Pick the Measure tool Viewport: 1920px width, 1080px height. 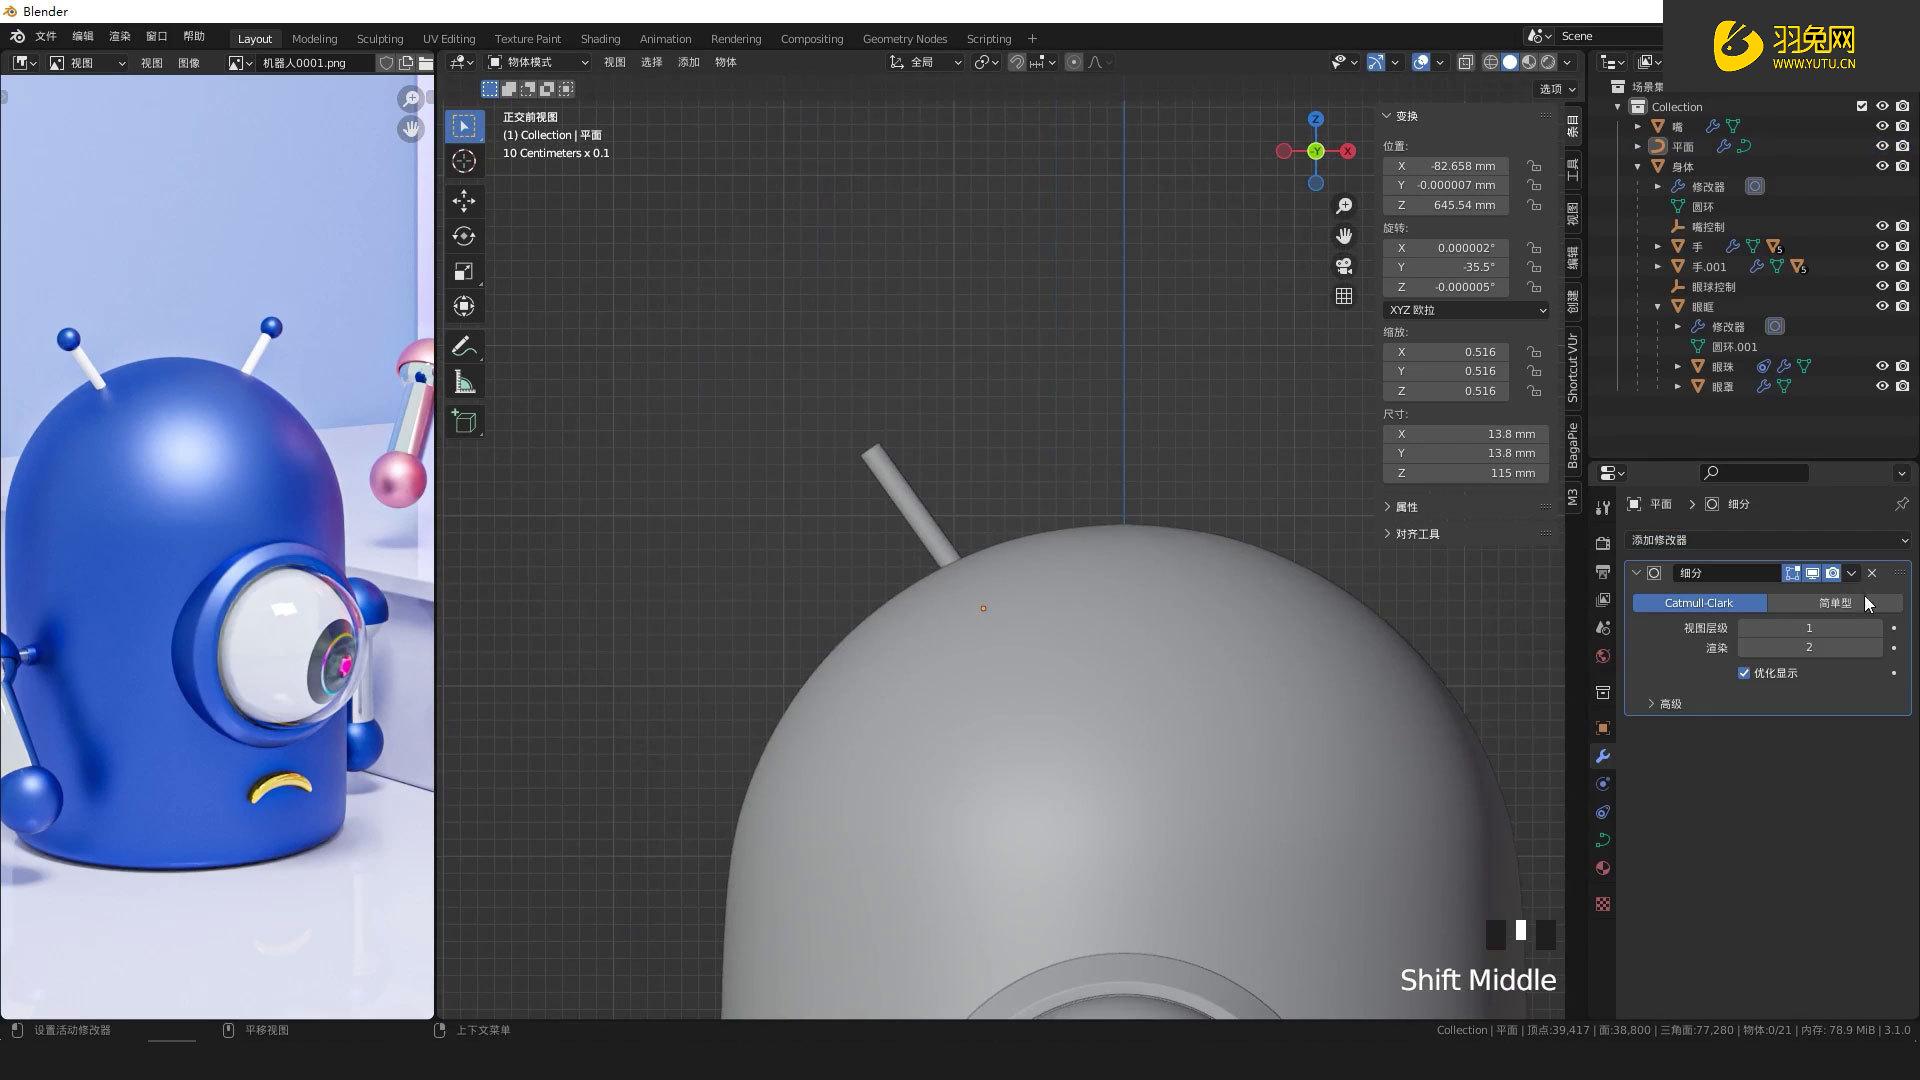click(464, 381)
